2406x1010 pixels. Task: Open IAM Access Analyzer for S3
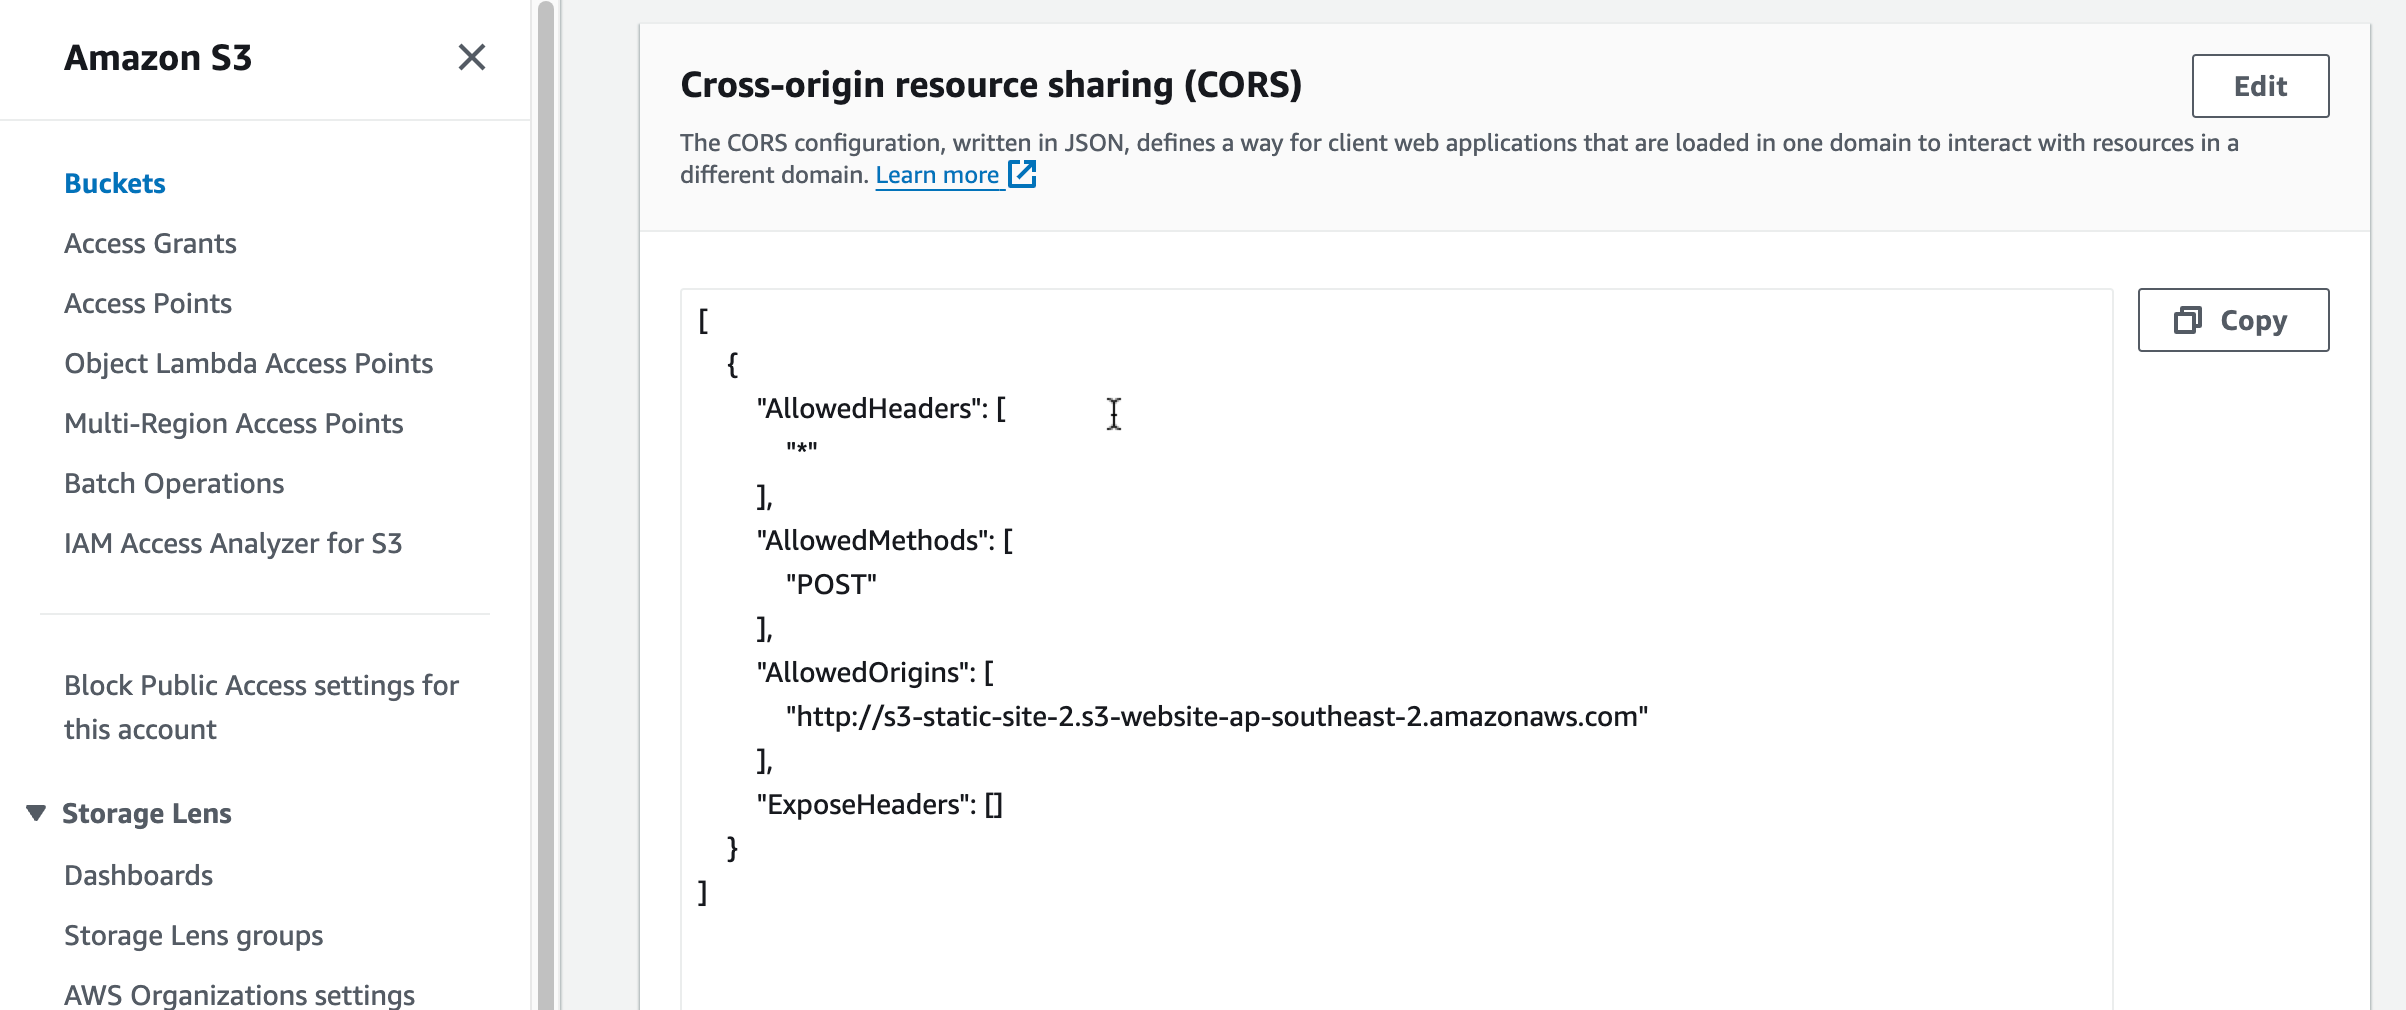232,543
